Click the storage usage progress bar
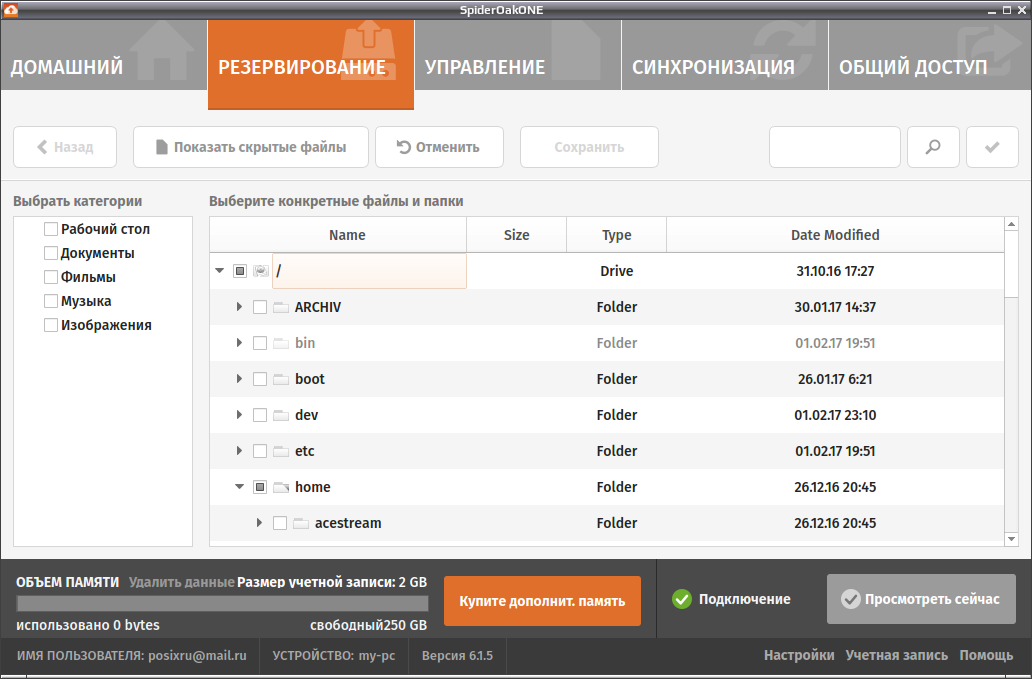The width and height of the screenshot is (1032, 679). (222, 603)
